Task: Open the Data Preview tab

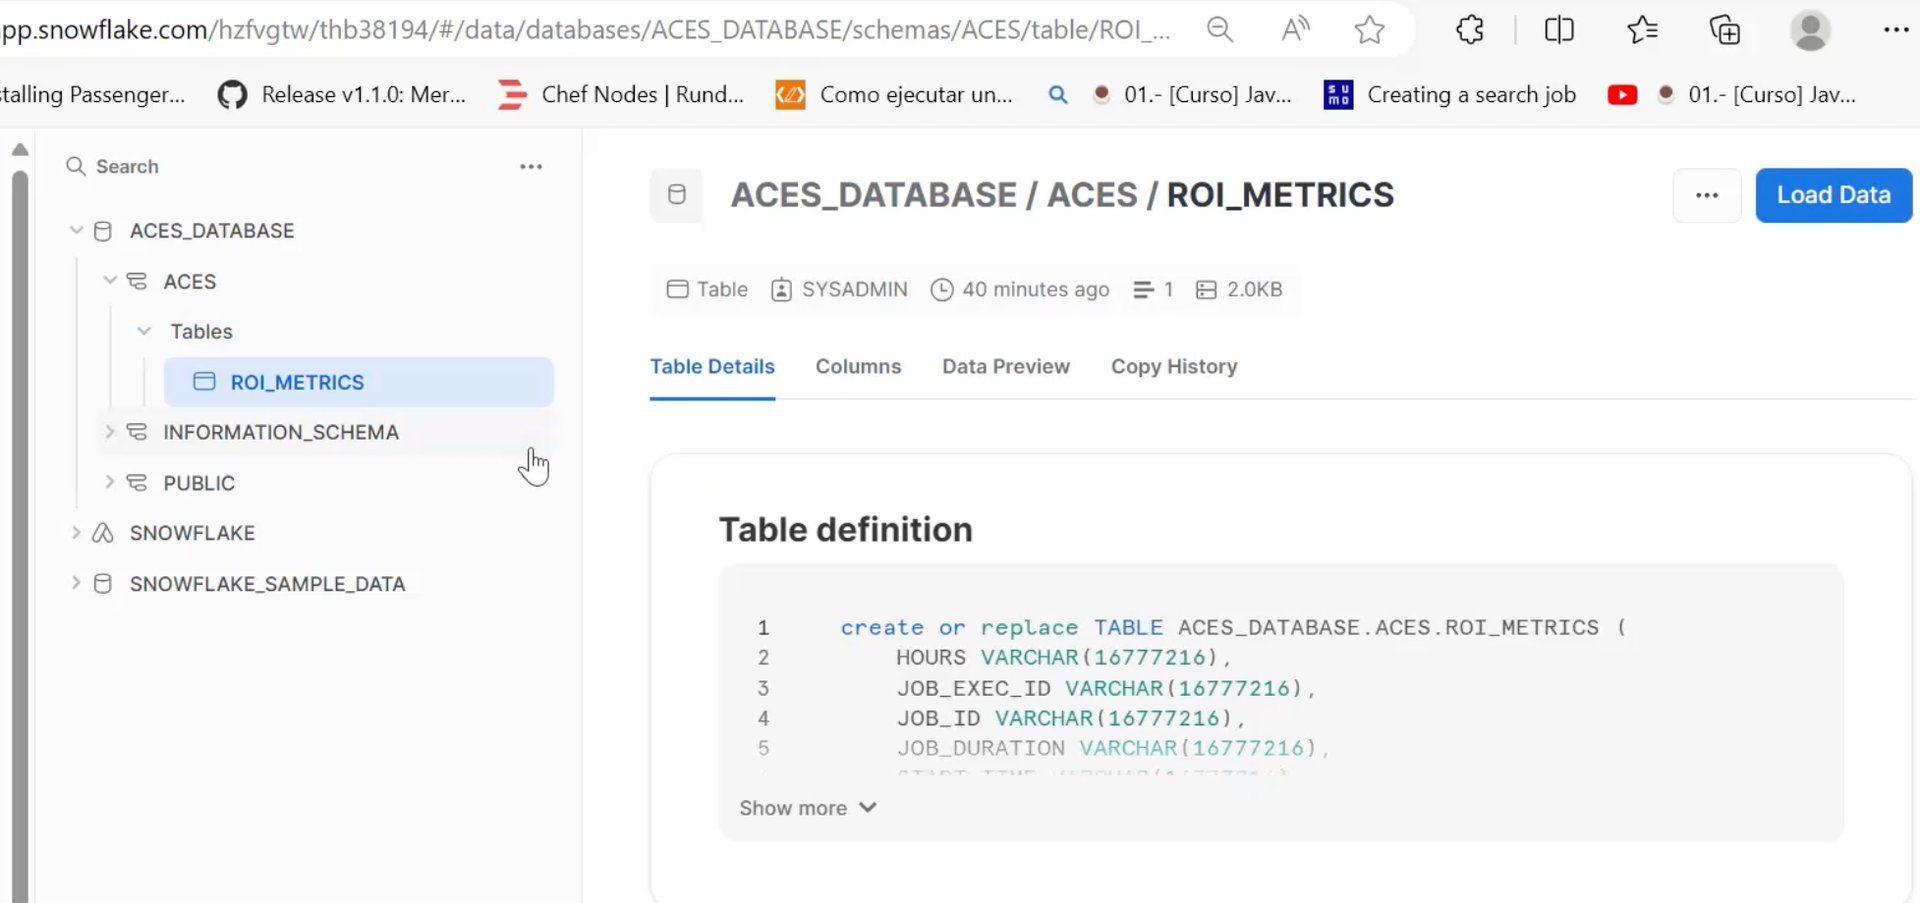Action: tap(1005, 367)
